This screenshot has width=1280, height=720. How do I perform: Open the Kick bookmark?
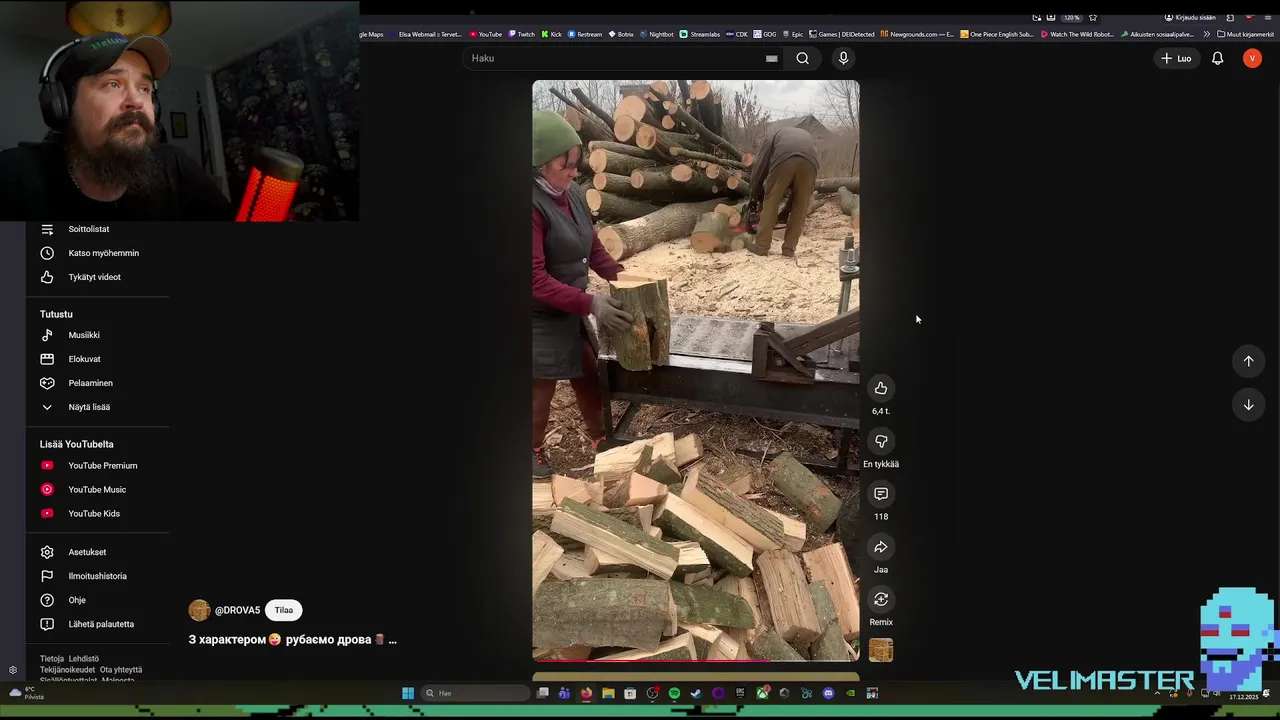552,34
